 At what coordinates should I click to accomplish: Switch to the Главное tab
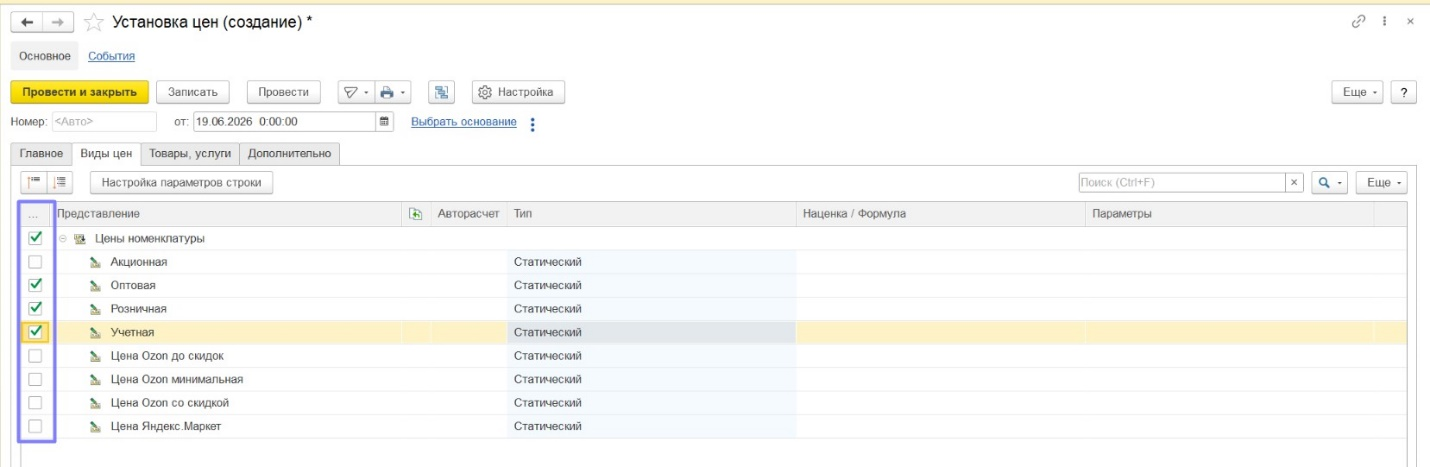tap(41, 154)
